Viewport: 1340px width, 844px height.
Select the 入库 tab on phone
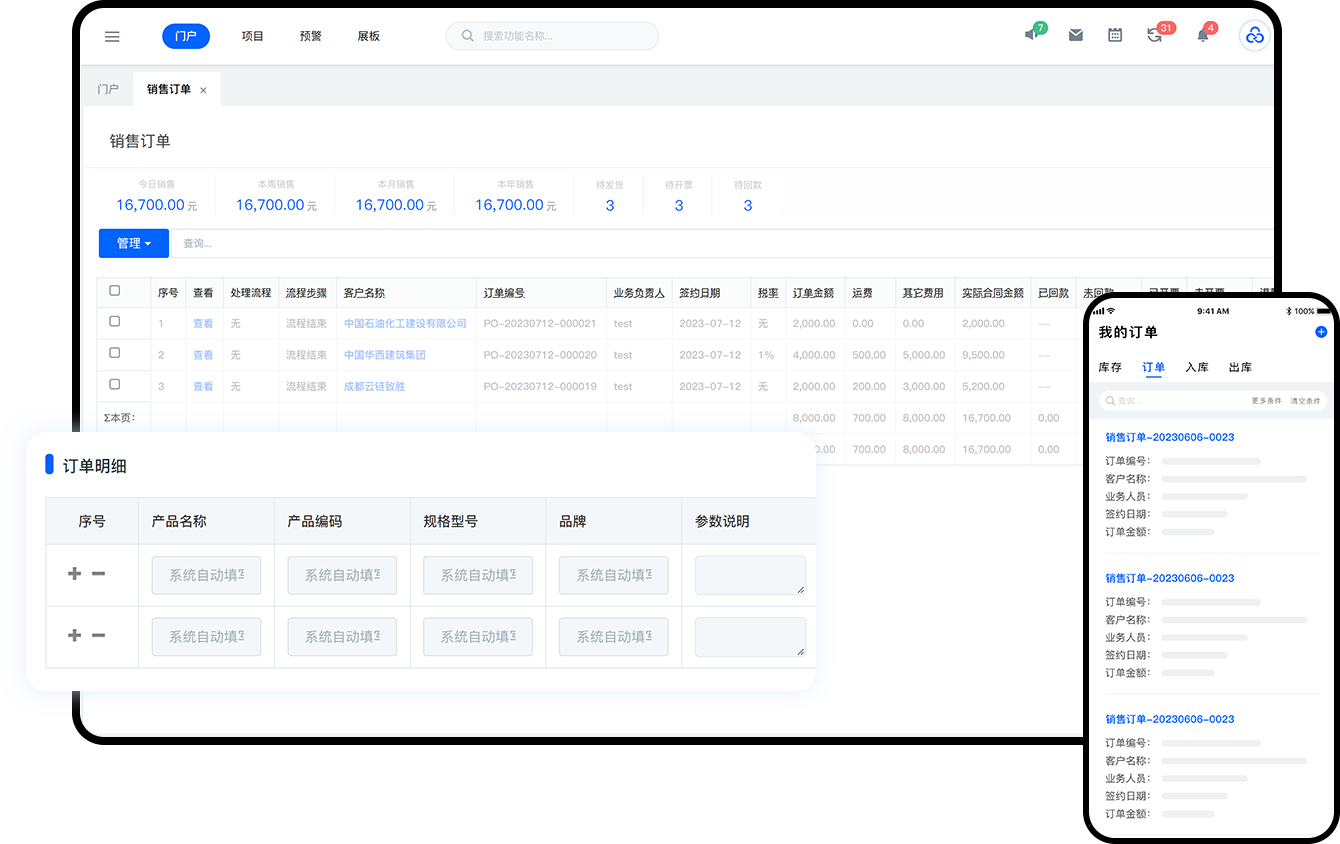(1197, 368)
